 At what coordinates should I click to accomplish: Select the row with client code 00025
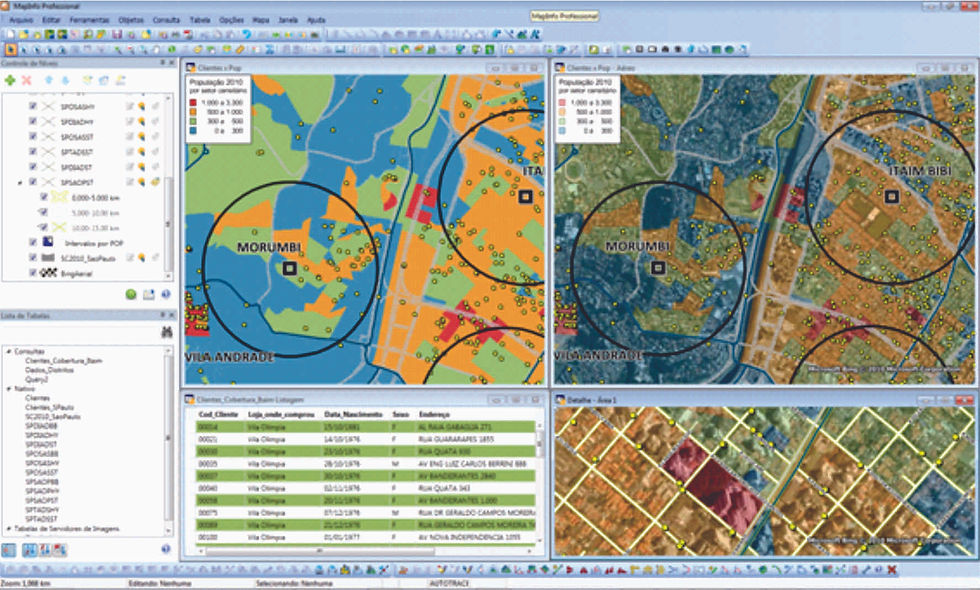click(x=366, y=464)
